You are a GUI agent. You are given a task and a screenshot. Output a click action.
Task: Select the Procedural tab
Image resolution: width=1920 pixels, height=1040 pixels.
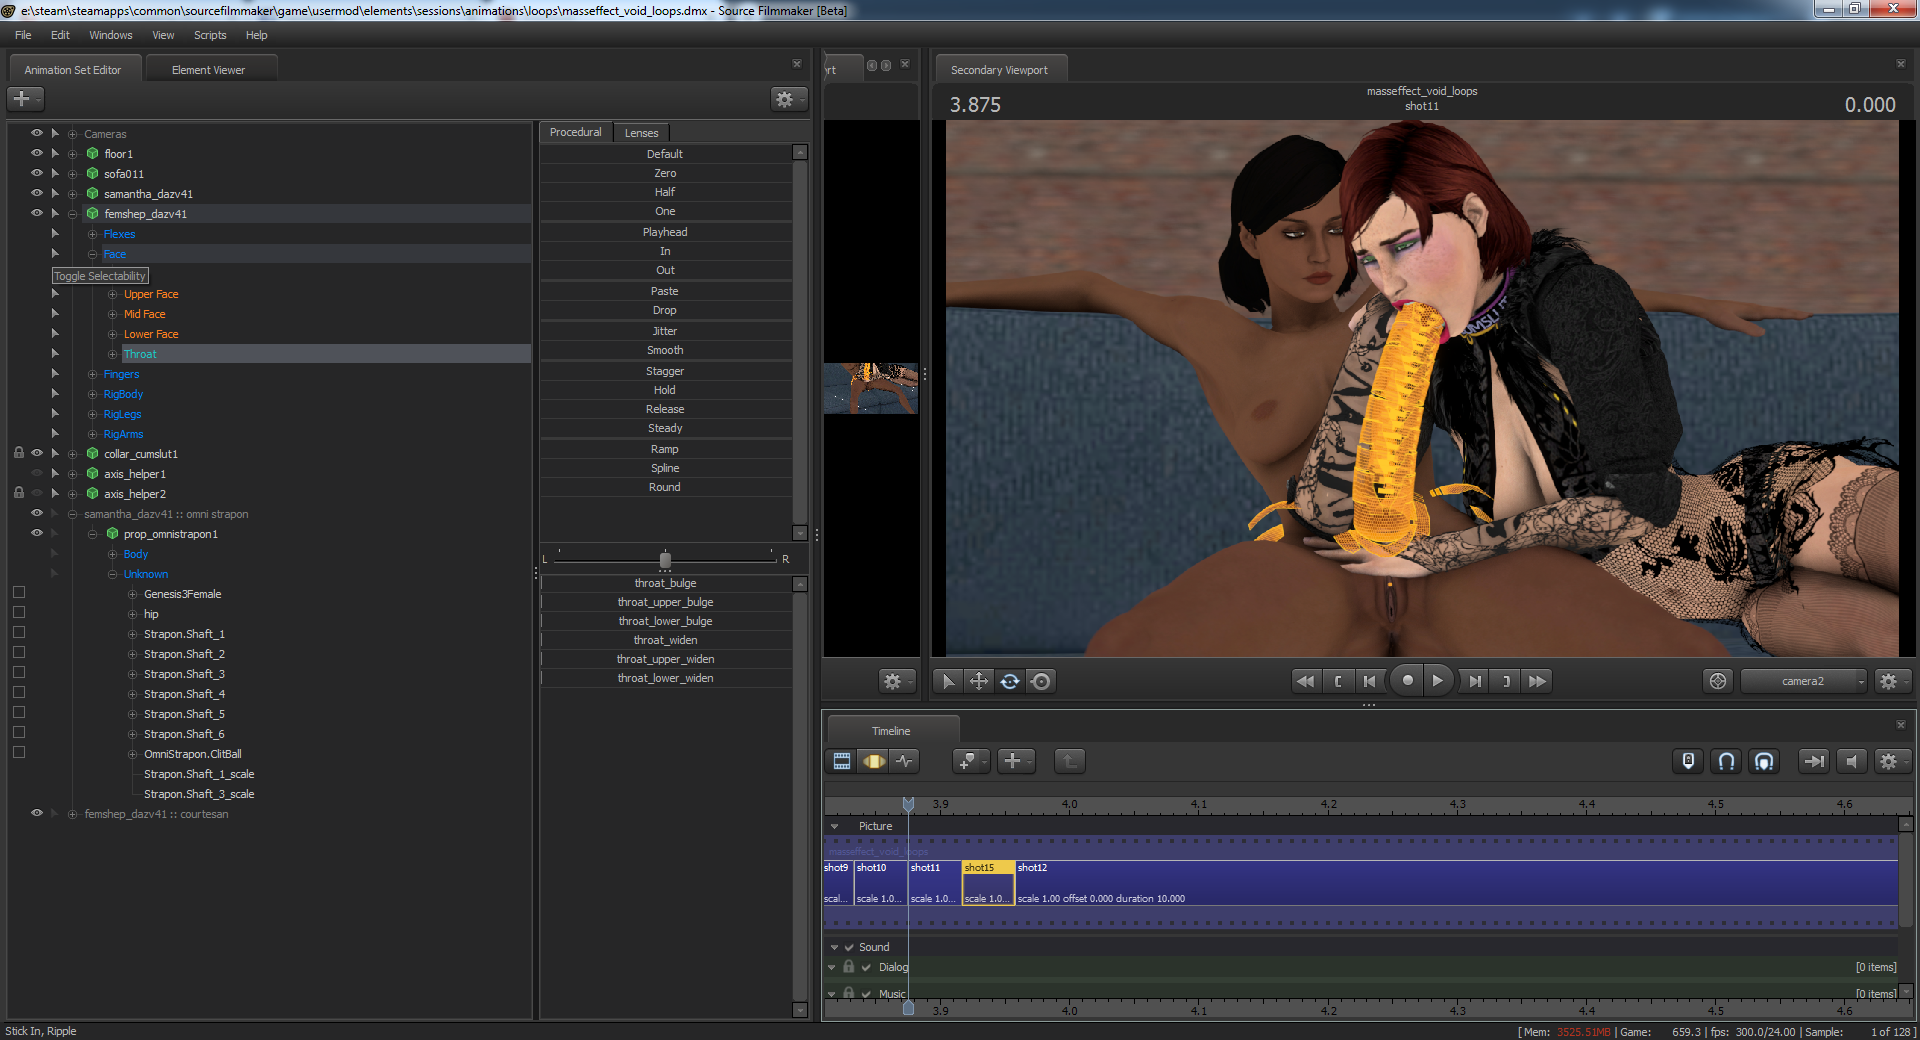point(576,132)
